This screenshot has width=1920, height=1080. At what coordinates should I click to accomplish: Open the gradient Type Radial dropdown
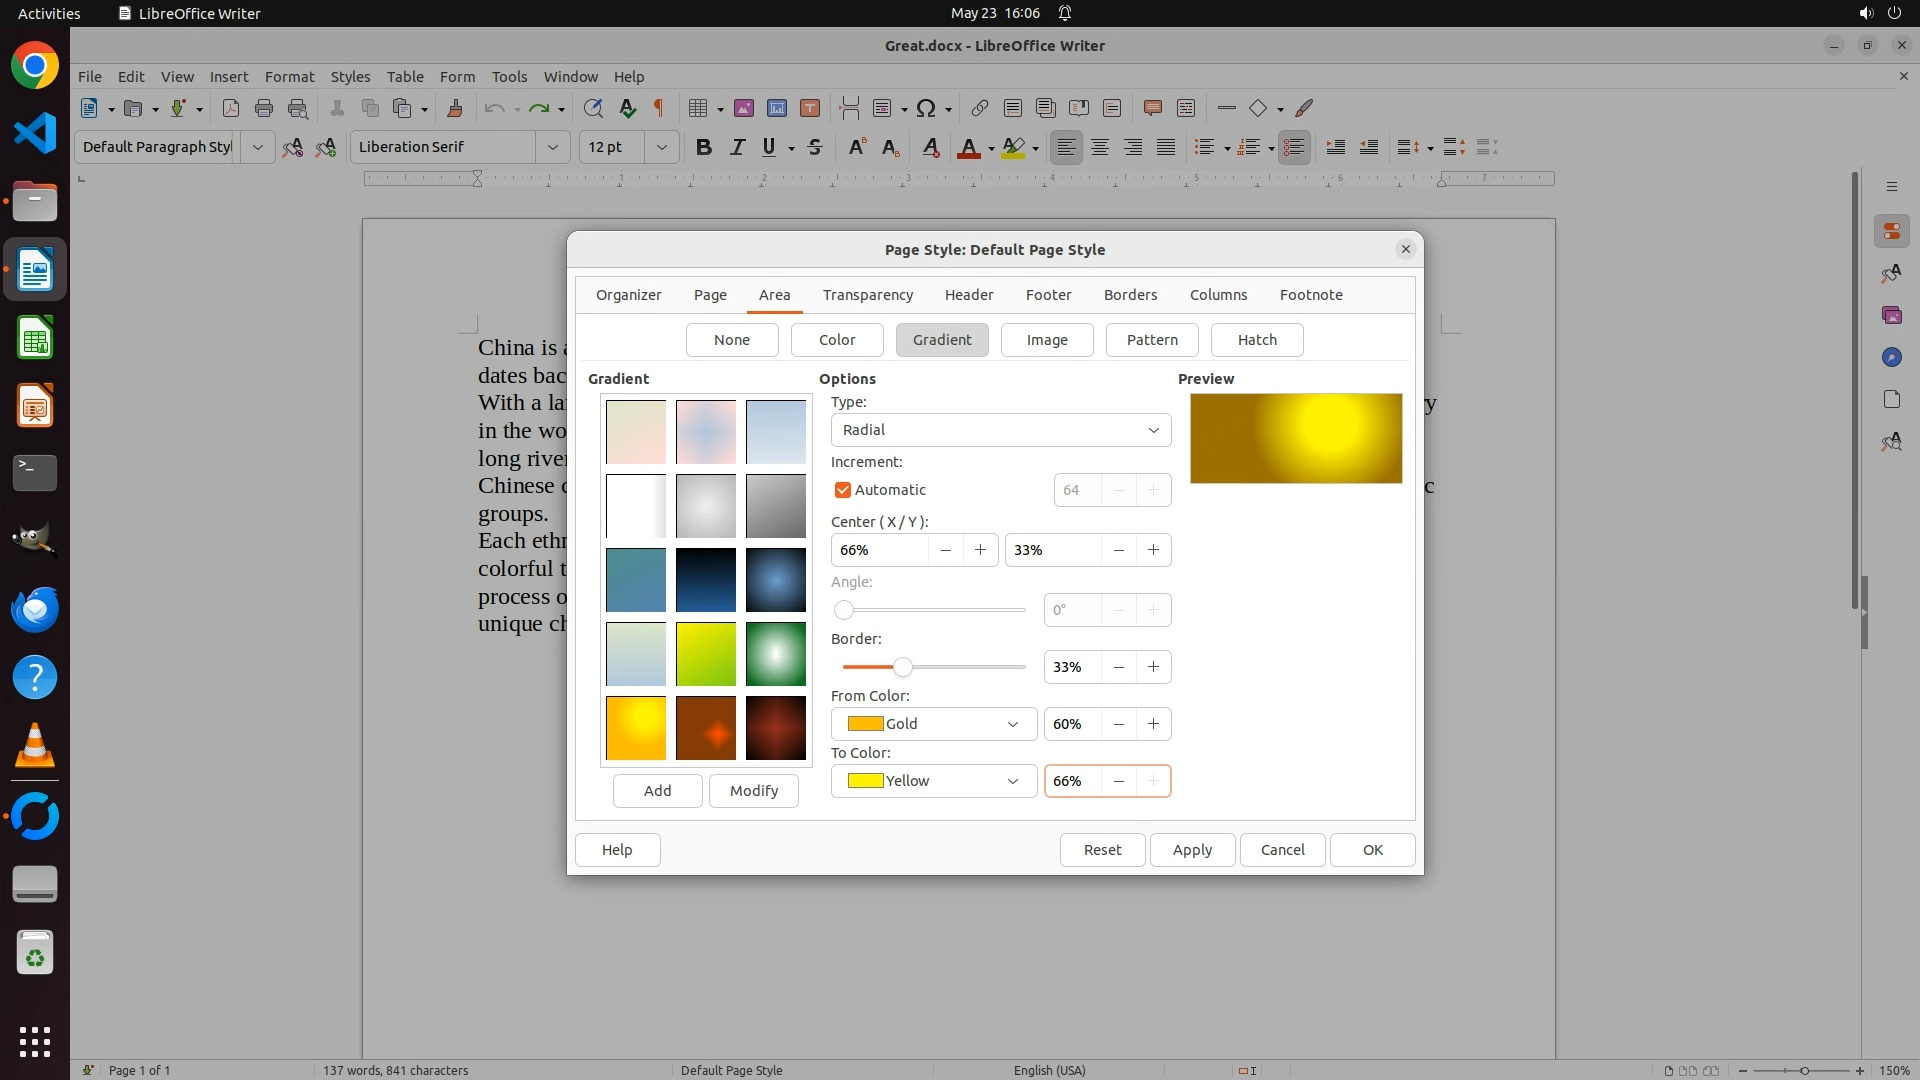click(x=1000, y=430)
